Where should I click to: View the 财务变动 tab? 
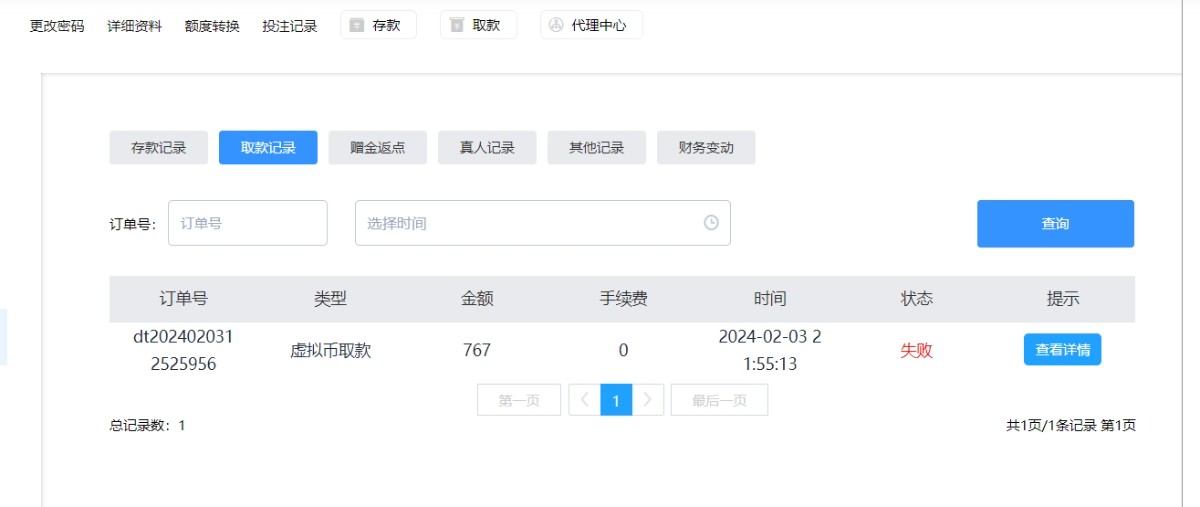(x=706, y=148)
